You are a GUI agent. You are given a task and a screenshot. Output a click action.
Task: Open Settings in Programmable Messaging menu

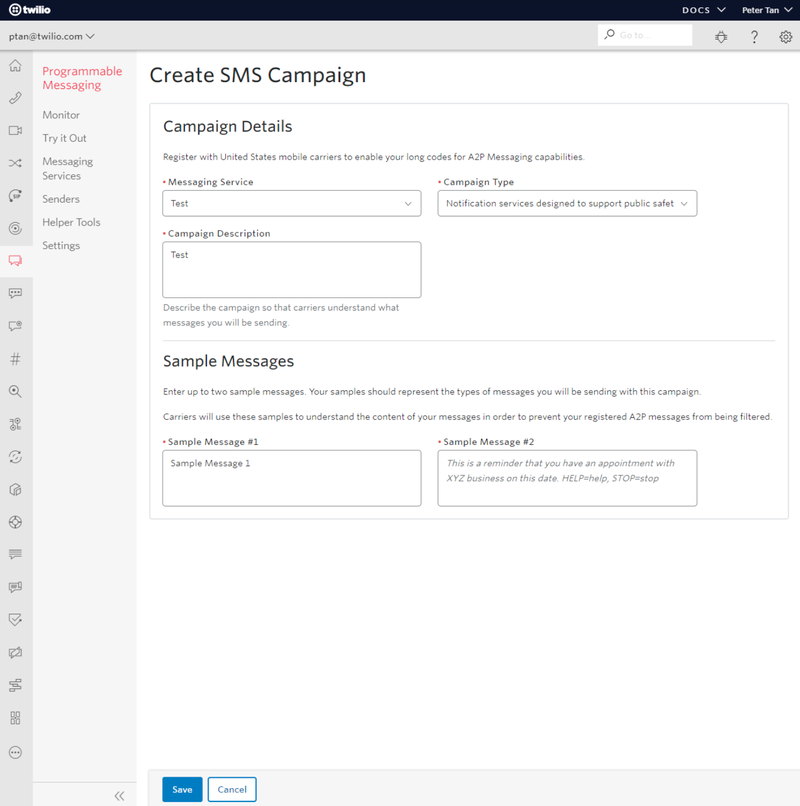click(61, 246)
